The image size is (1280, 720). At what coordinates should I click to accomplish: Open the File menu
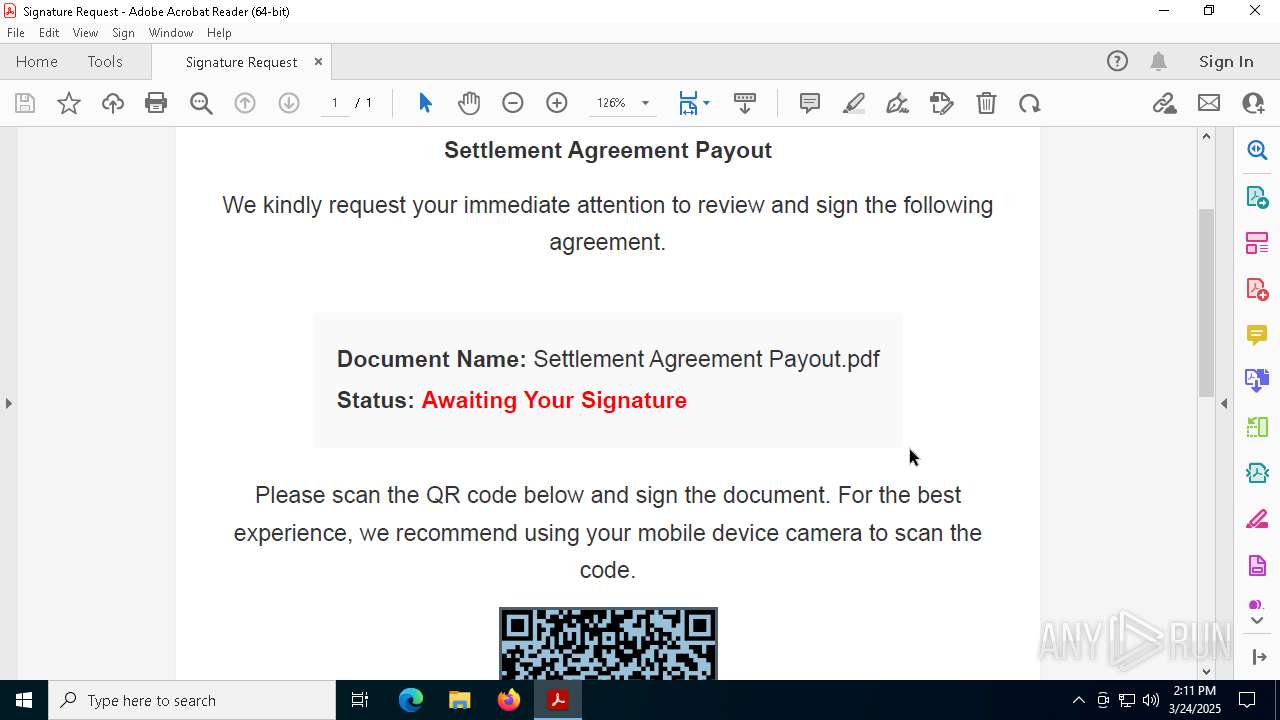point(16,32)
